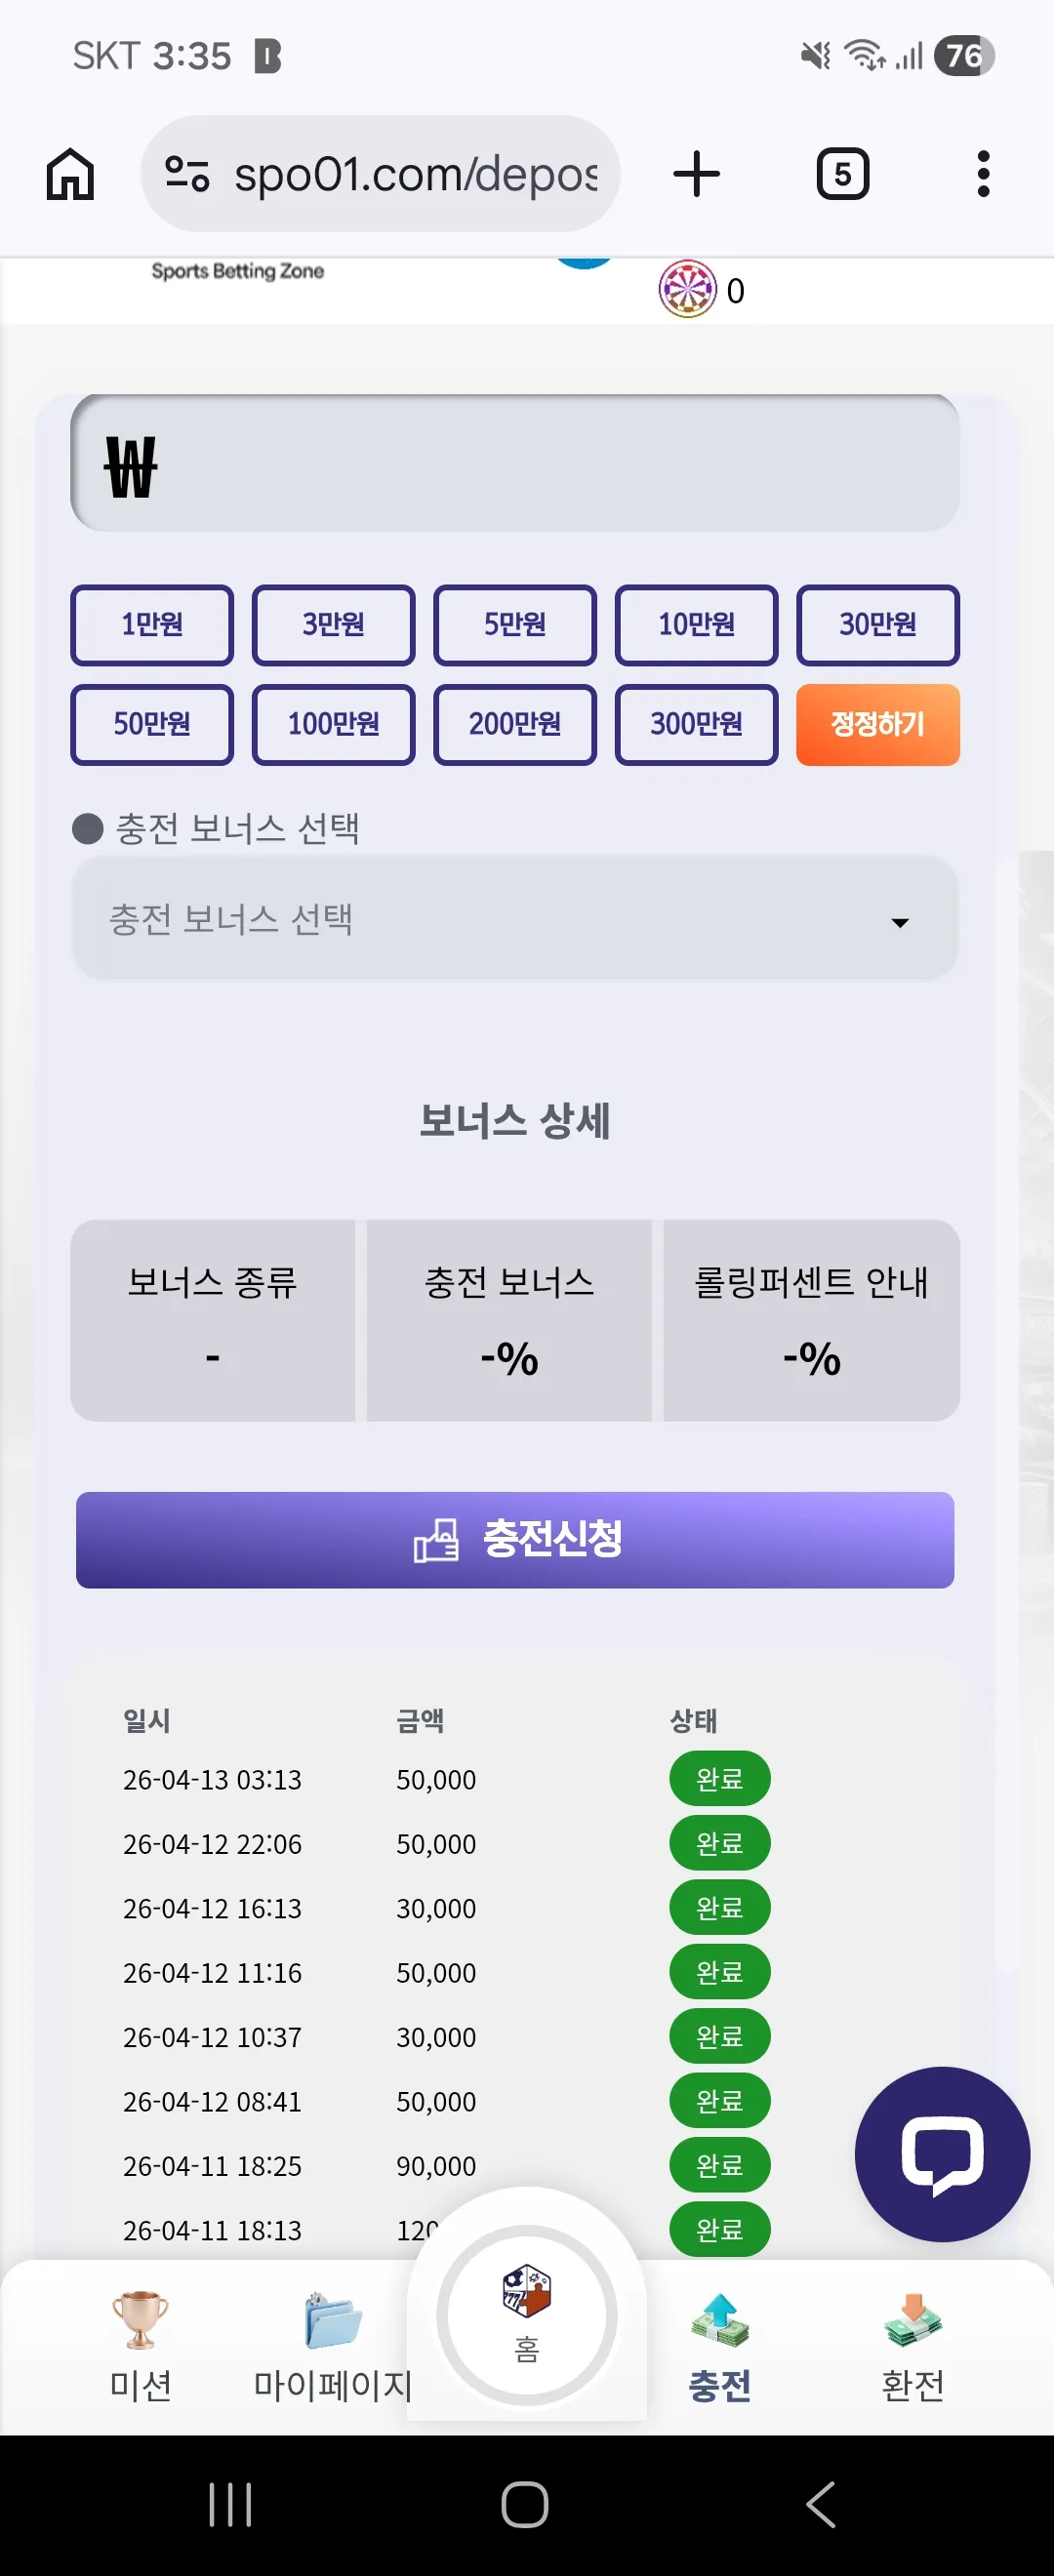Tap the browser home icon
This screenshot has height=2576, width=1054.
[x=70, y=174]
